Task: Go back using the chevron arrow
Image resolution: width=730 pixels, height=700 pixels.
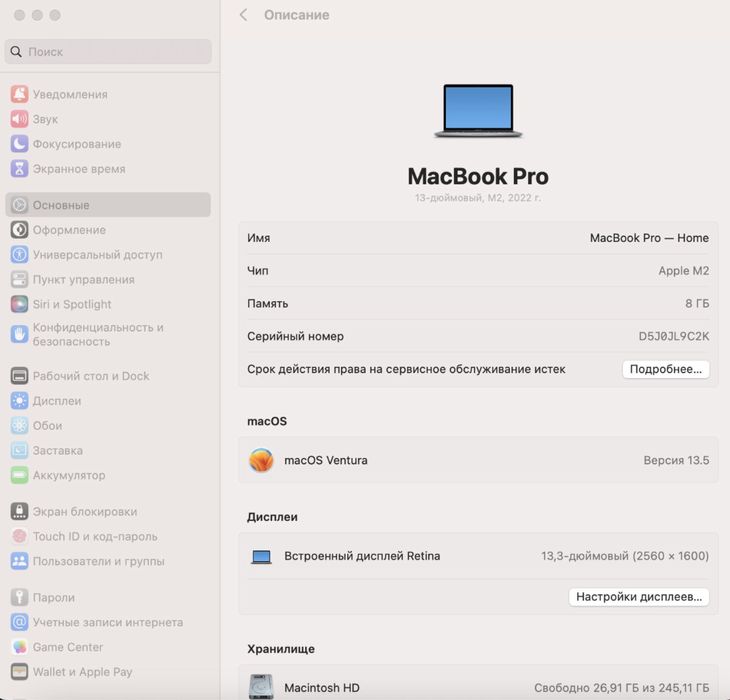Action: 243,15
